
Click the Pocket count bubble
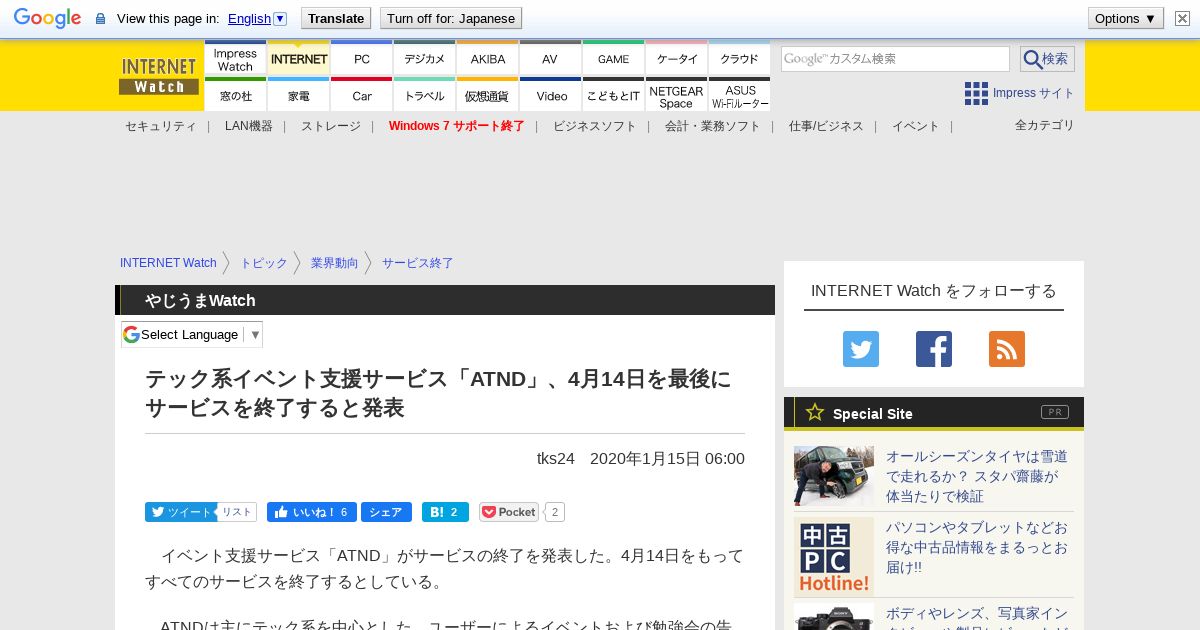[x=555, y=512]
